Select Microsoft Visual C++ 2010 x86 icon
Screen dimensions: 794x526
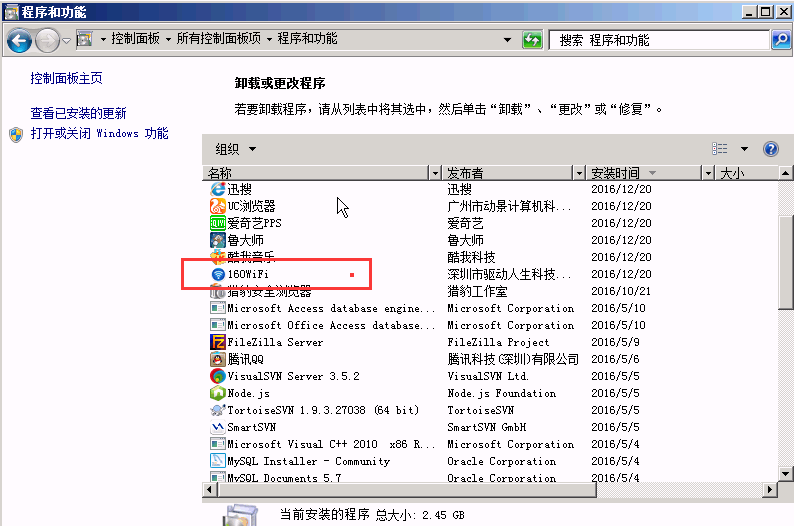tap(218, 444)
